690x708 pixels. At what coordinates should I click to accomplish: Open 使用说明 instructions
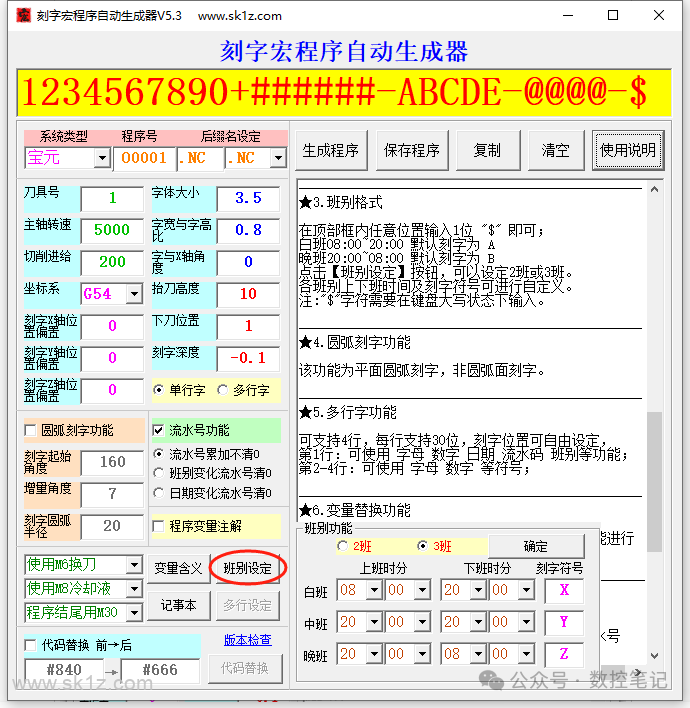coord(628,150)
